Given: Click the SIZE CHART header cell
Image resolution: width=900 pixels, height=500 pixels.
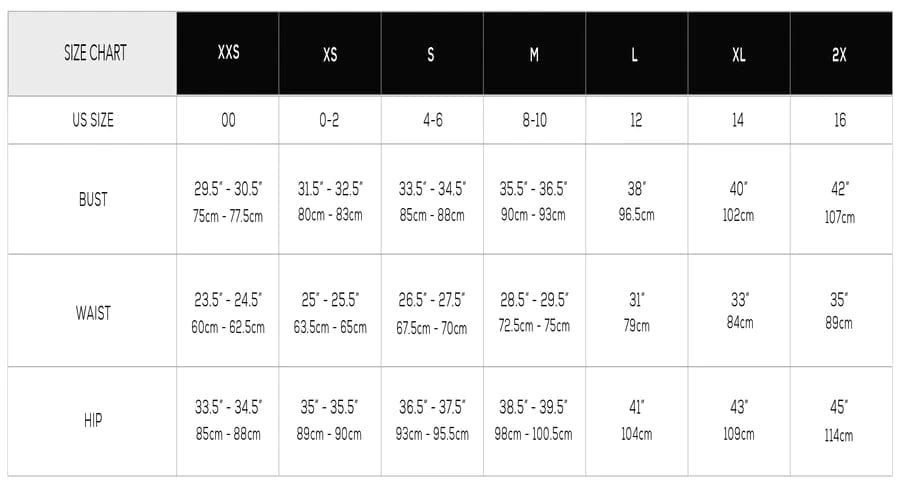Looking at the screenshot, I should coord(92,53).
